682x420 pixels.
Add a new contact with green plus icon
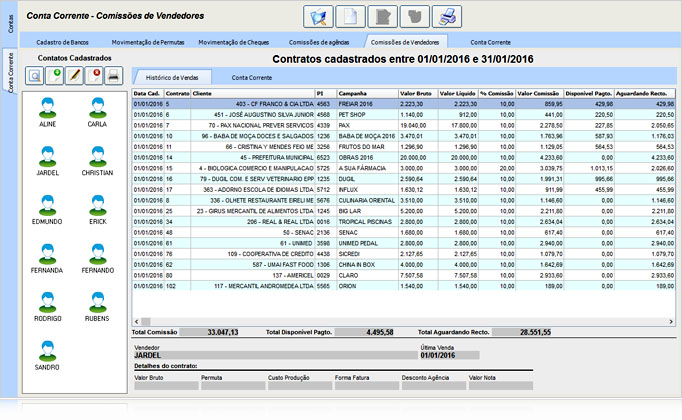coord(55,76)
